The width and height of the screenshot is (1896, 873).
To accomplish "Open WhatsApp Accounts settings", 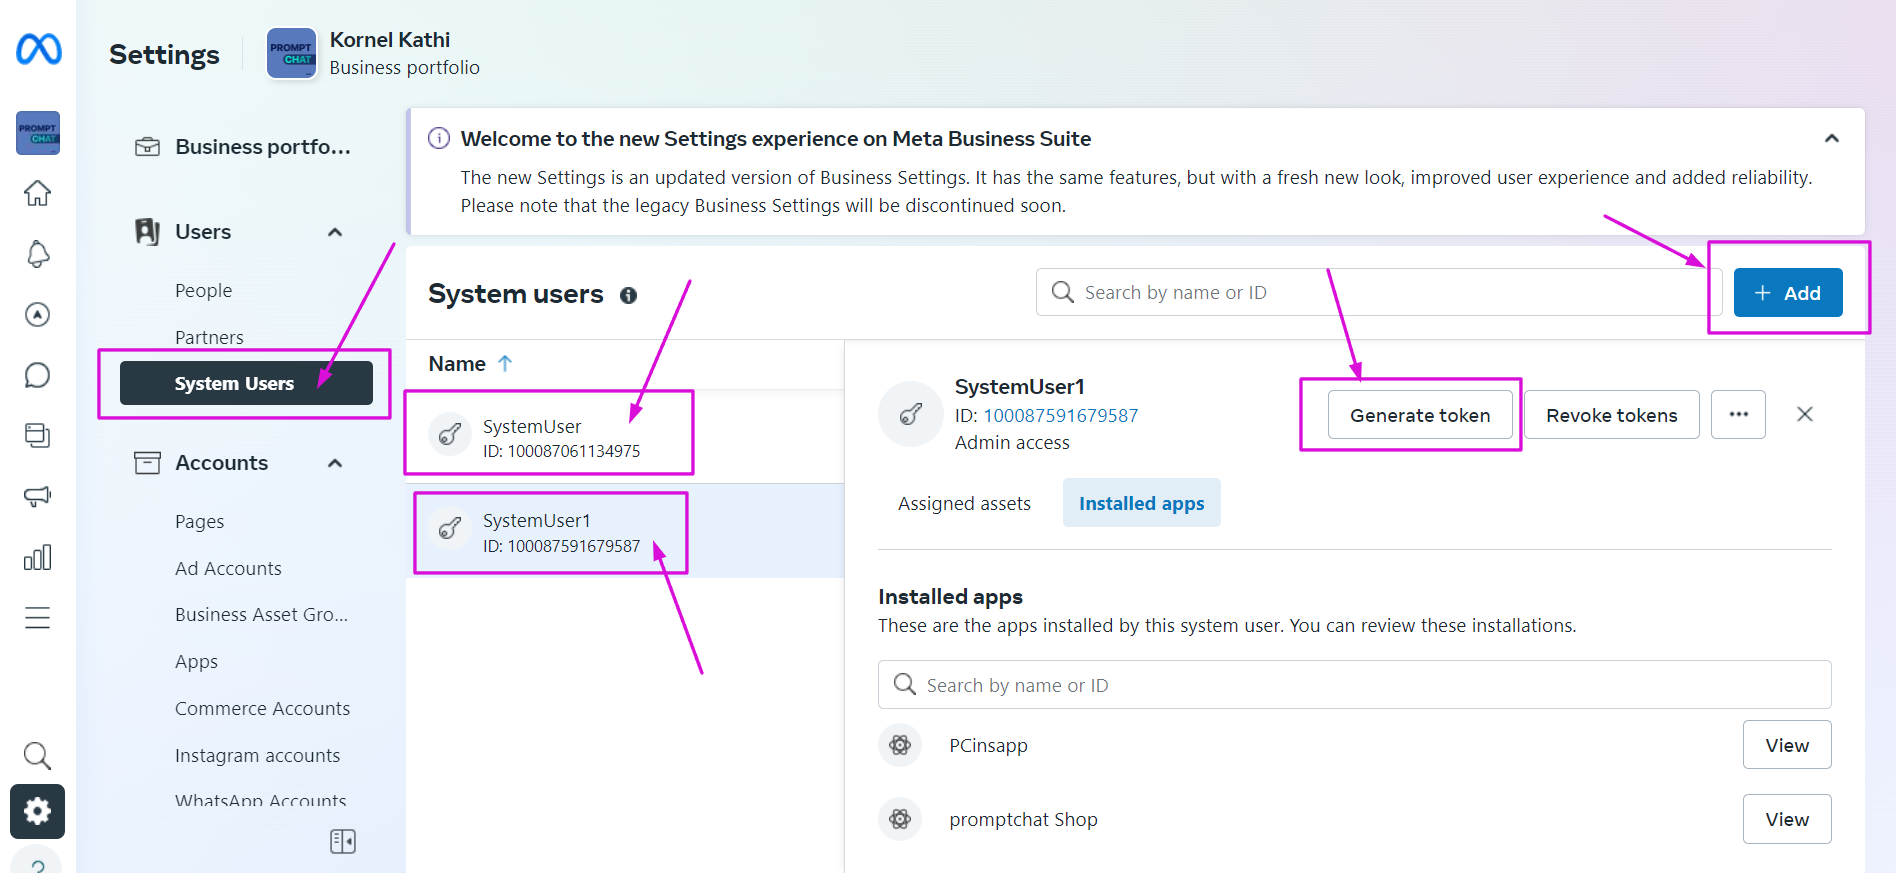I will click(x=260, y=801).
